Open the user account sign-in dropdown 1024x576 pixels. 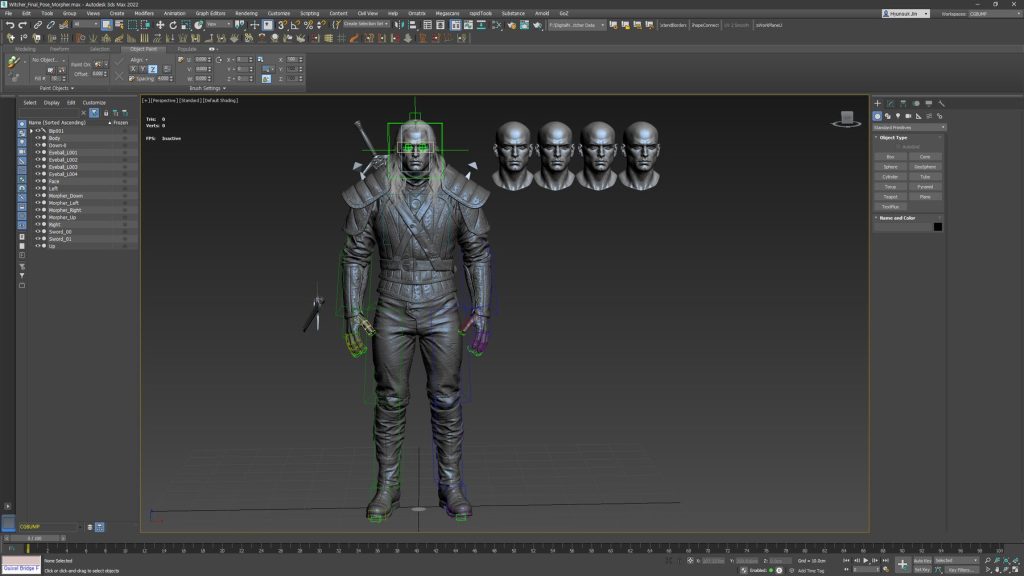tap(905, 13)
